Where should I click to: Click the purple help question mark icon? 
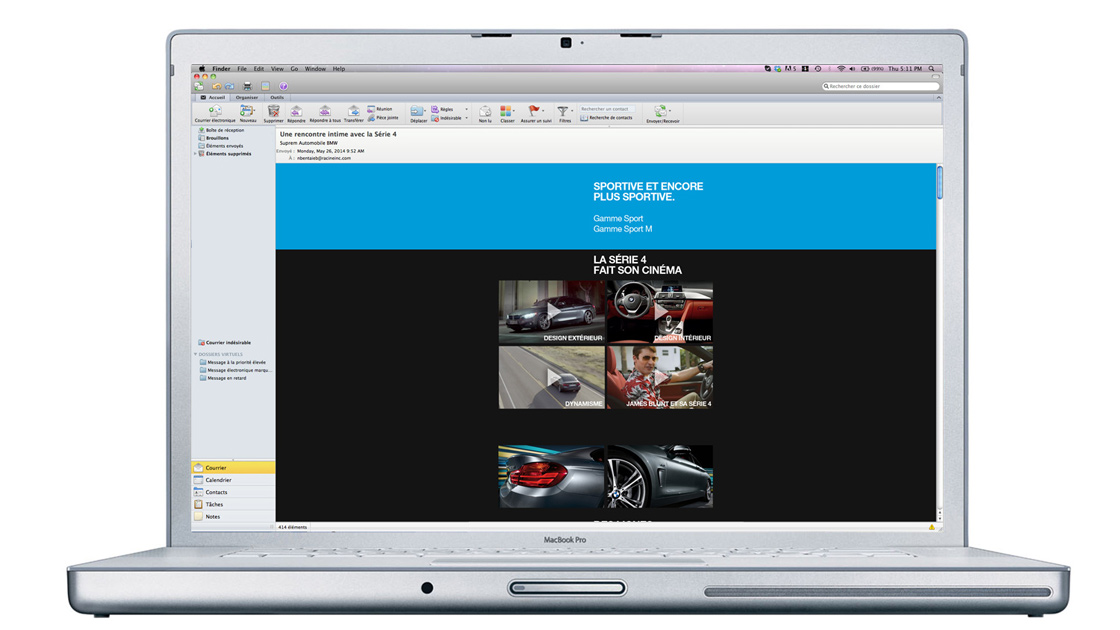(x=284, y=86)
